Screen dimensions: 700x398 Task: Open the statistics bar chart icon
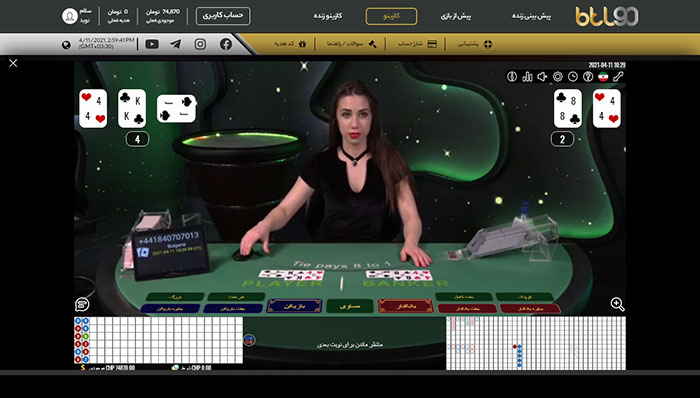click(x=527, y=77)
